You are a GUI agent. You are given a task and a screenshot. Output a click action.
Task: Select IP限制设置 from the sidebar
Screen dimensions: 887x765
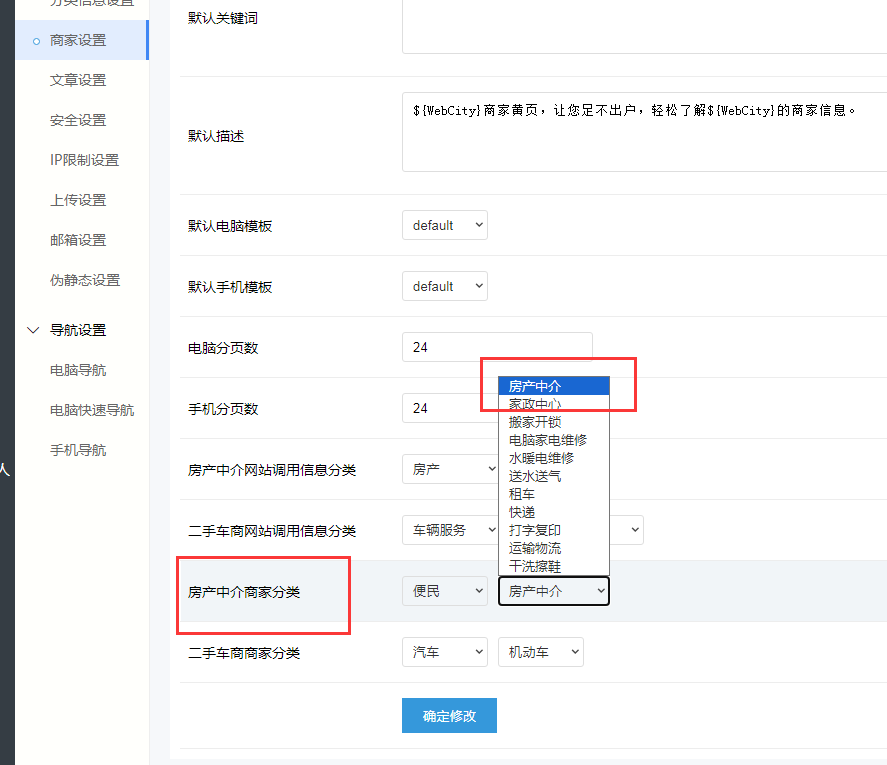[84, 160]
